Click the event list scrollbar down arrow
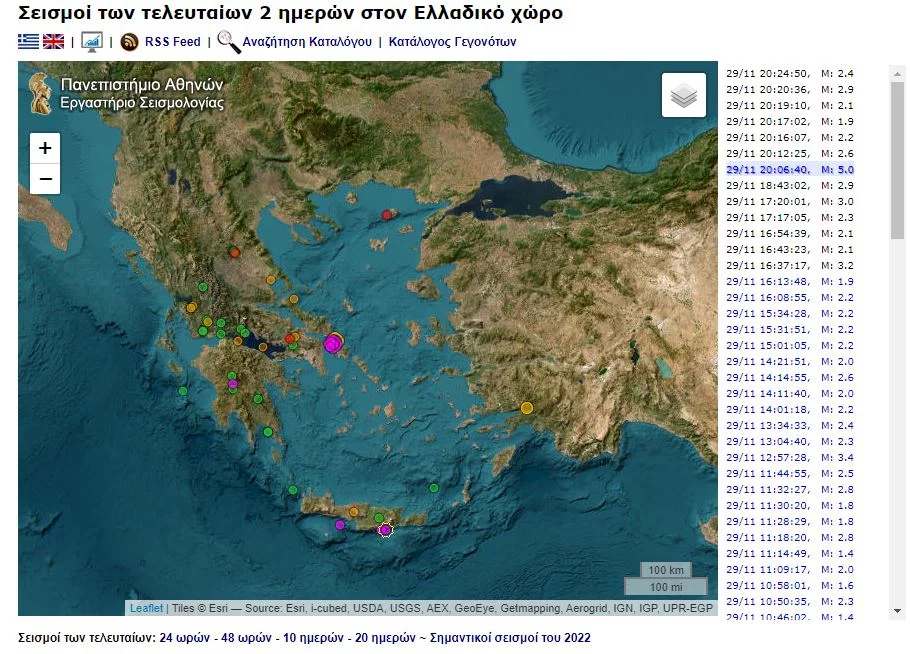The width and height of the screenshot is (910, 654). pyautogui.click(x=897, y=610)
